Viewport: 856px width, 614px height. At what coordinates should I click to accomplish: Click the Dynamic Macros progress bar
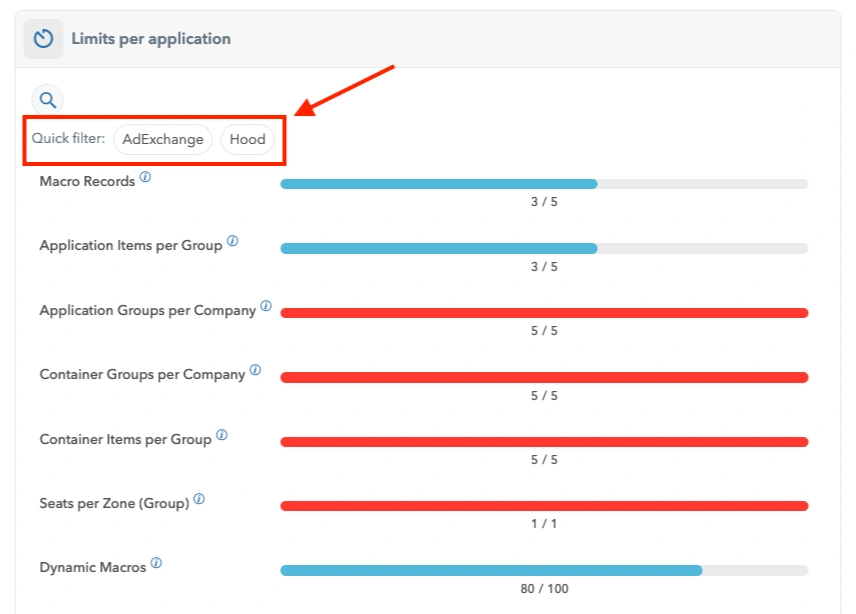[544, 570]
